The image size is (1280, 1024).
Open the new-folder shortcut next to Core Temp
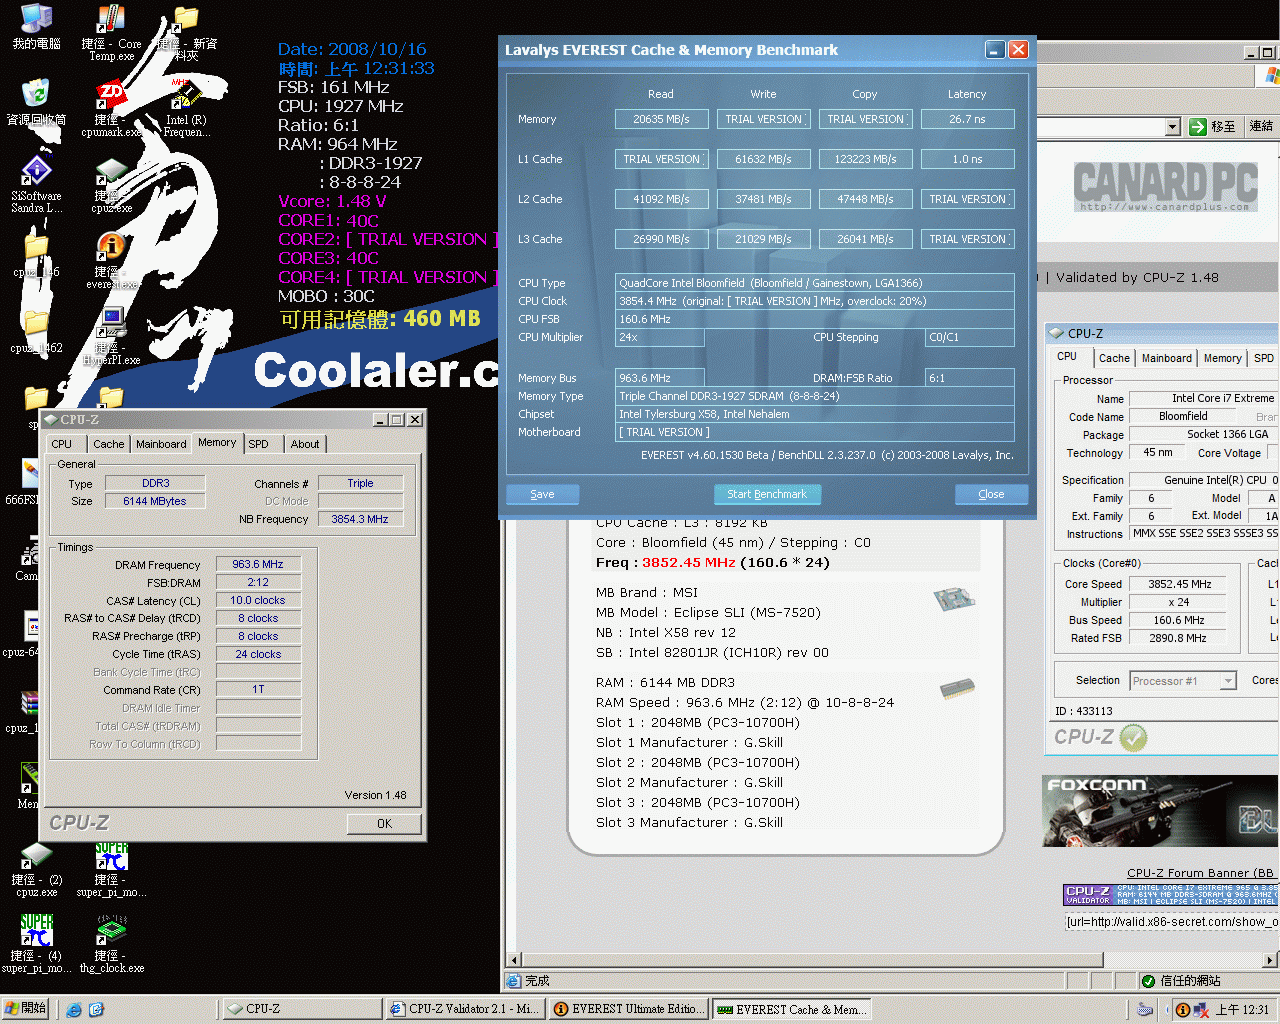pyautogui.click(x=186, y=20)
